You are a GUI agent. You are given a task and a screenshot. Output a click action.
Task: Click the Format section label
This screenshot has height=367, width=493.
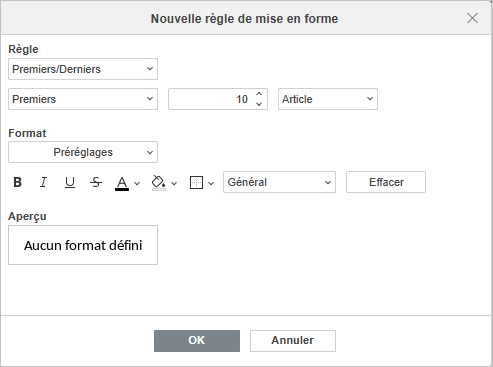tap(27, 133)
